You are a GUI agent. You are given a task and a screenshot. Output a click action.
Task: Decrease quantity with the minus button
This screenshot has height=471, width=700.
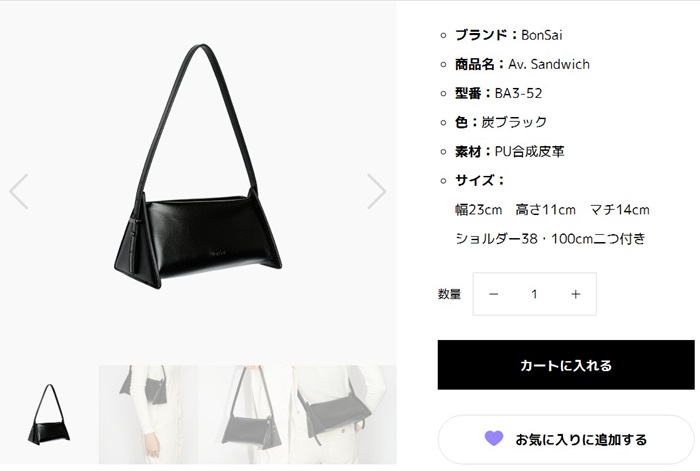[493, 294]
